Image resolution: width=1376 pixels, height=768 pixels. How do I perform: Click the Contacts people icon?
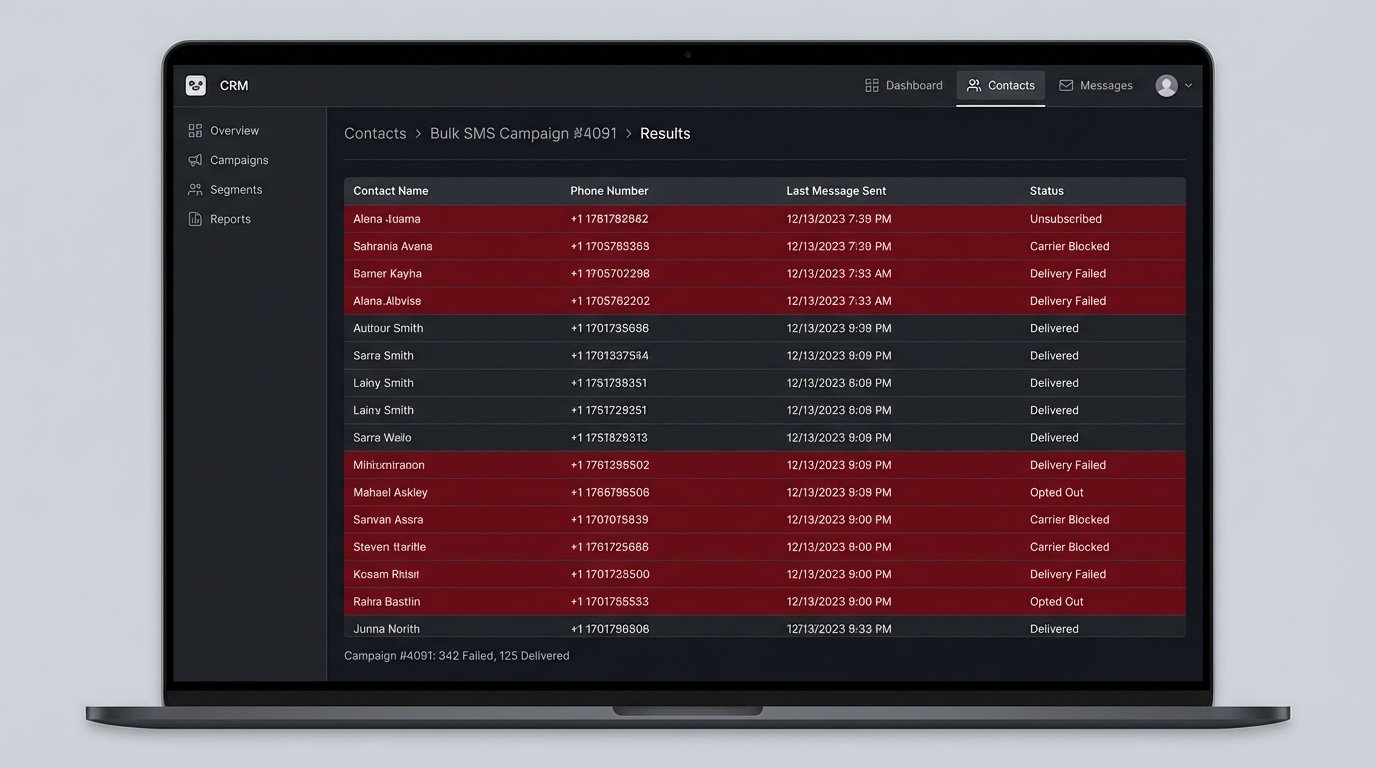pyautogui.click(x=973, y=86)
